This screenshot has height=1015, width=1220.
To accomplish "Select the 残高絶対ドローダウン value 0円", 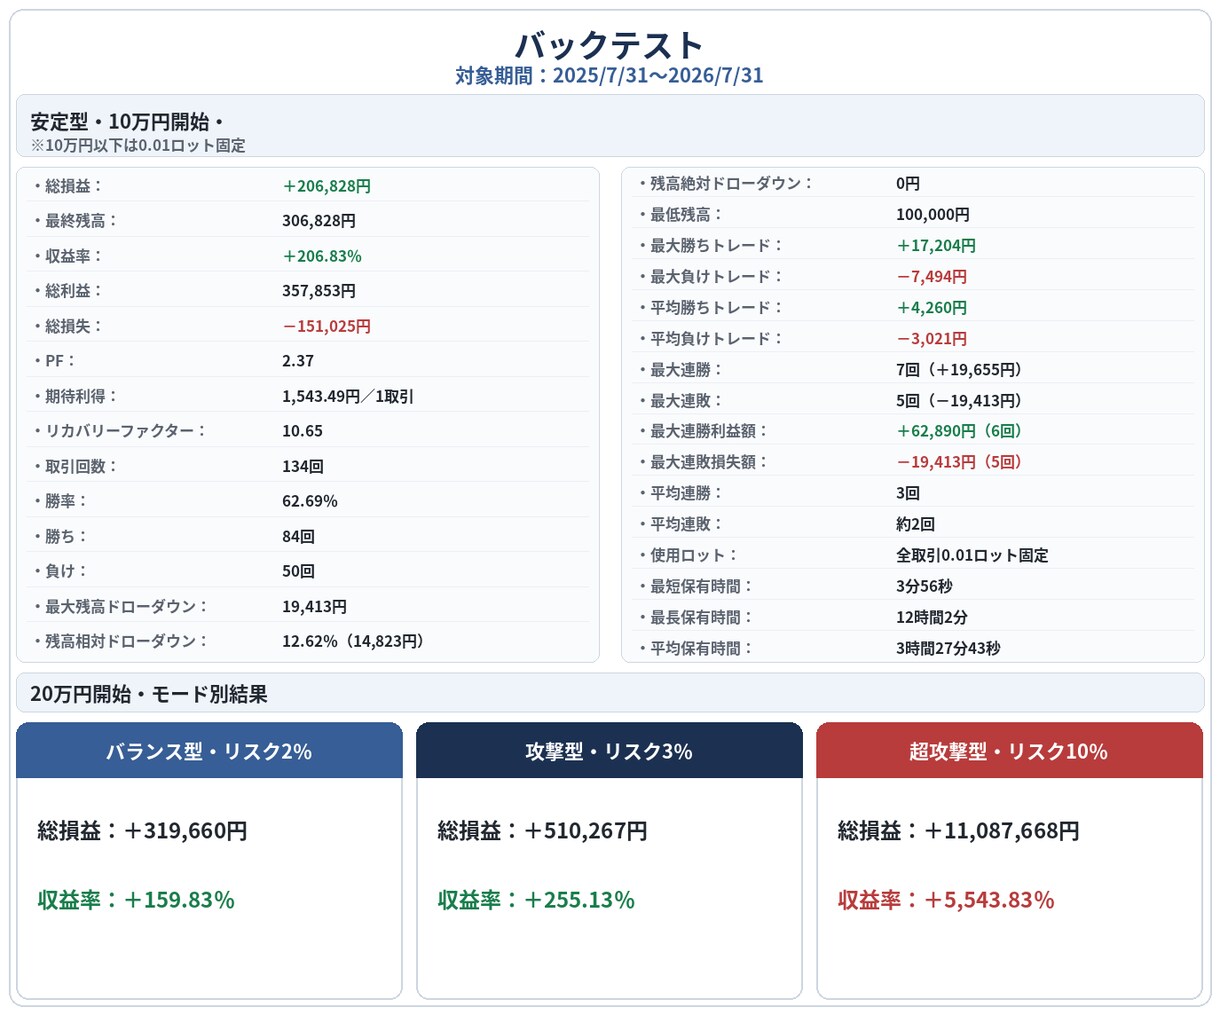I will (908, 183).
